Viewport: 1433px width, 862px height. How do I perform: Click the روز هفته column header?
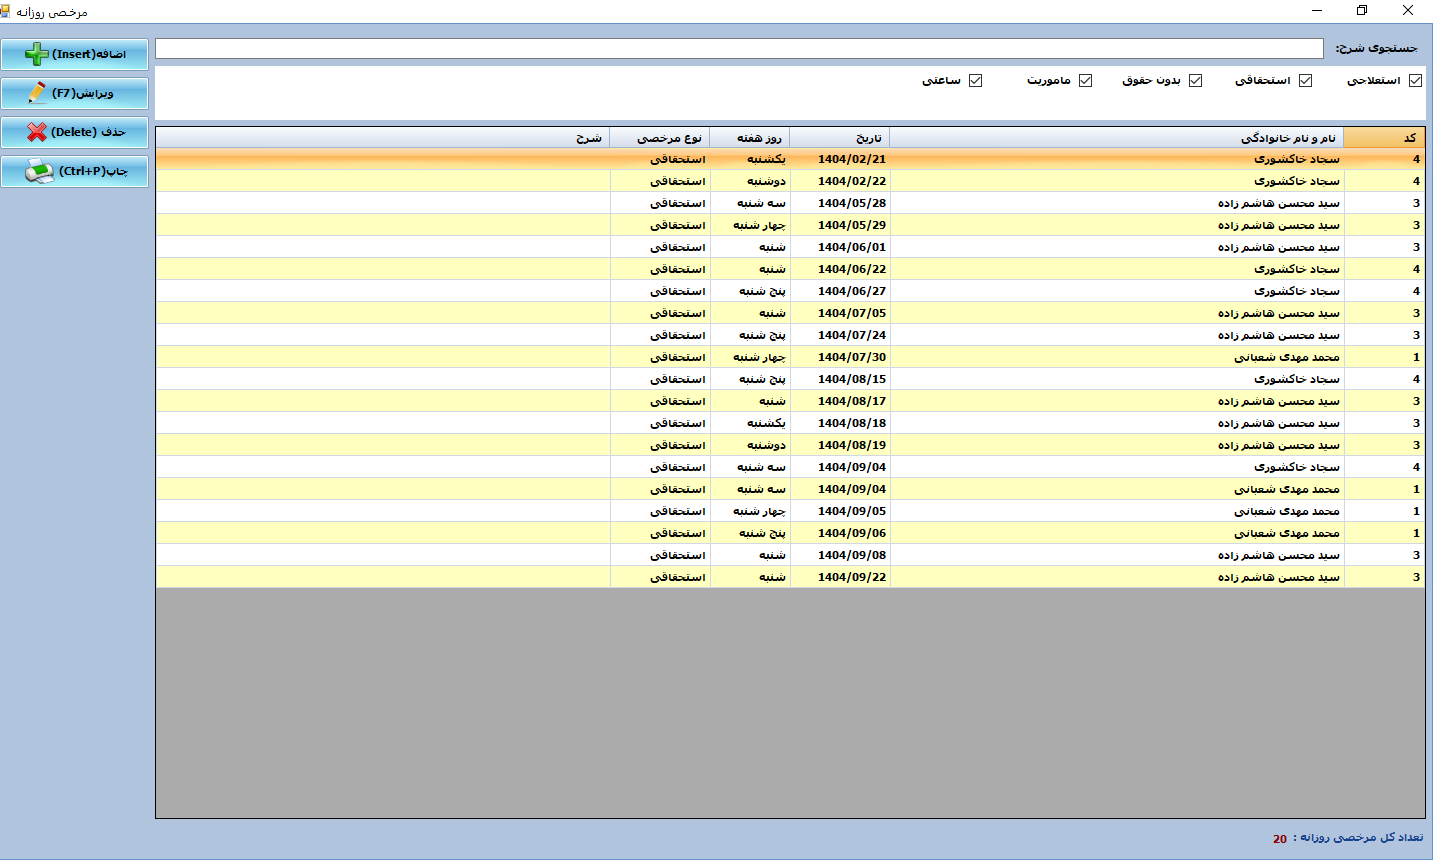[x=750, y=138]
